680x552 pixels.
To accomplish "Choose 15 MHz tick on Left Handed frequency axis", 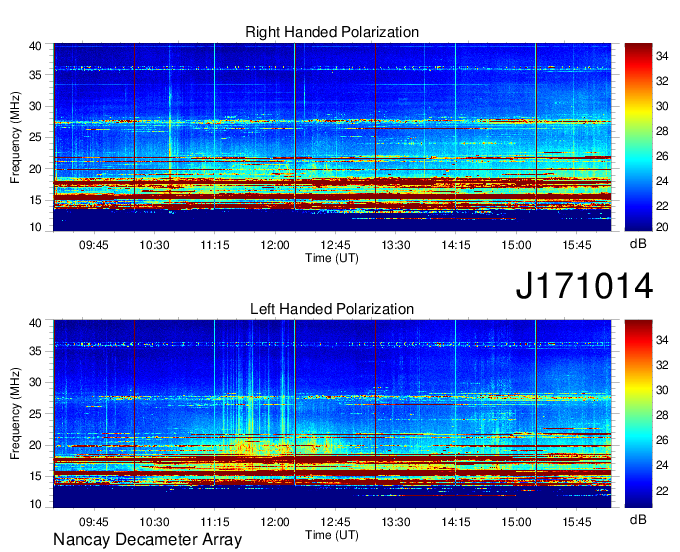I will (35, 477).
